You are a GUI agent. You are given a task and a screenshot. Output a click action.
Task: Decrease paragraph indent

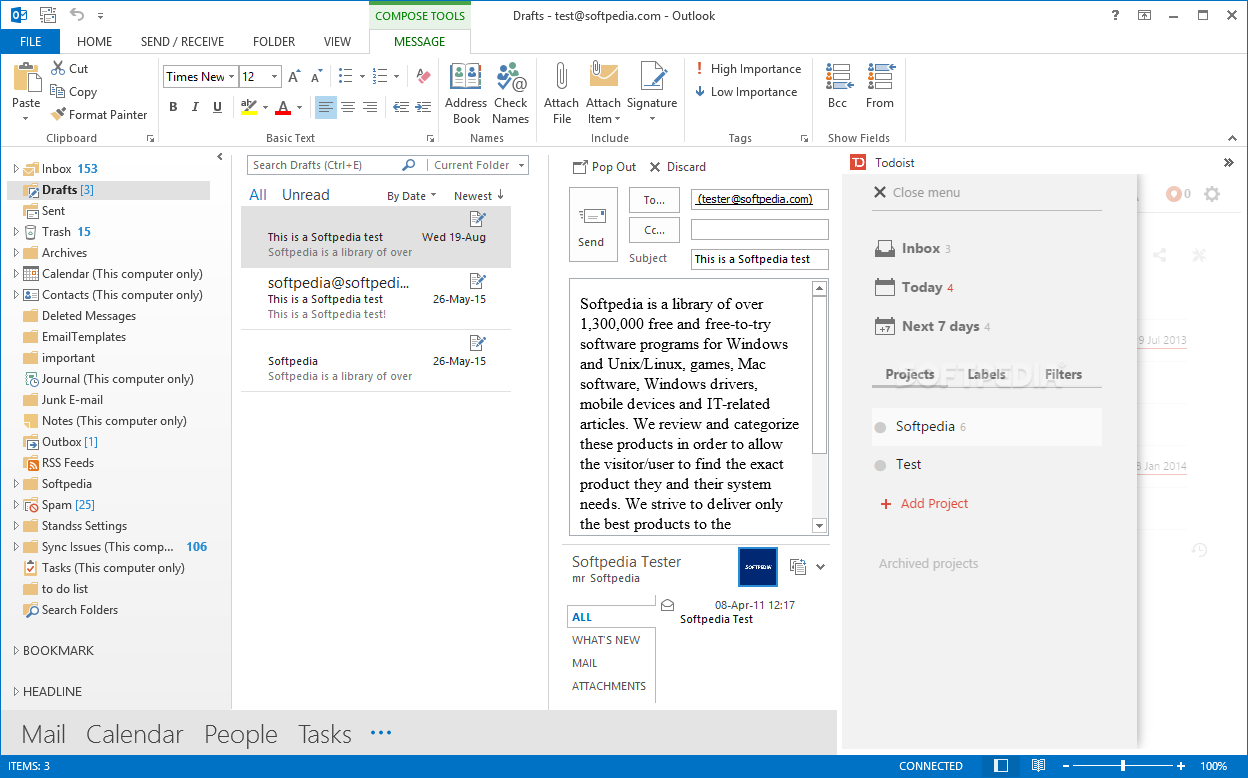point(400,107)
